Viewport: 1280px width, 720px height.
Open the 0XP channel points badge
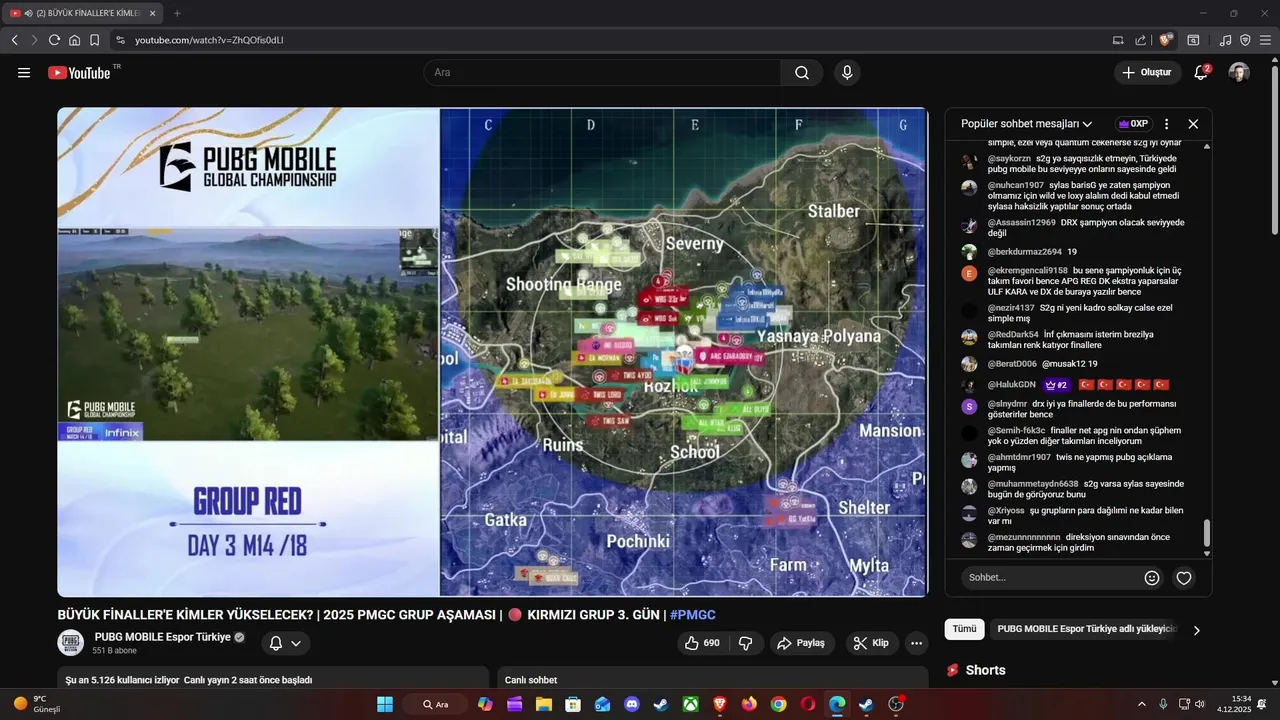(1133, 124)
